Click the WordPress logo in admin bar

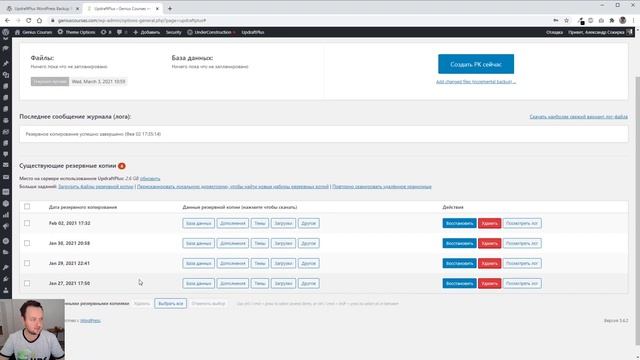point(5,32)
